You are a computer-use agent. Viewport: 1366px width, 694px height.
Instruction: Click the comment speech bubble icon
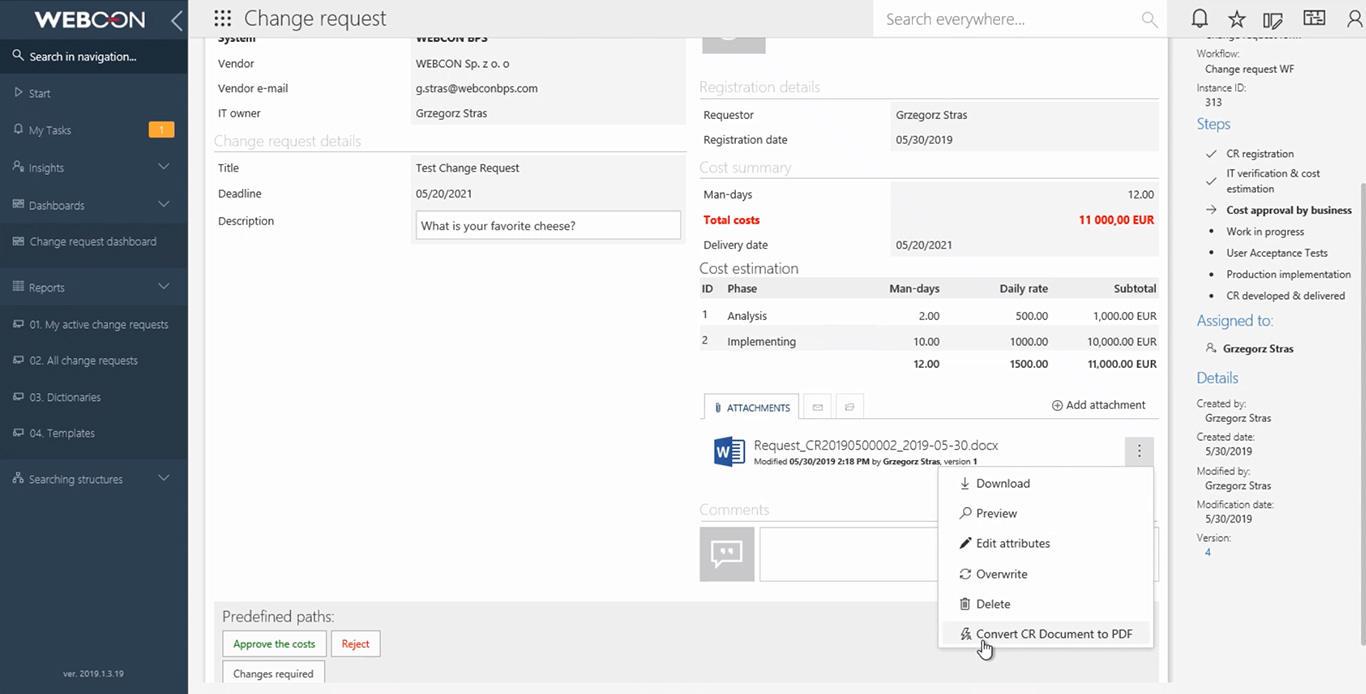tap(726, 554)
